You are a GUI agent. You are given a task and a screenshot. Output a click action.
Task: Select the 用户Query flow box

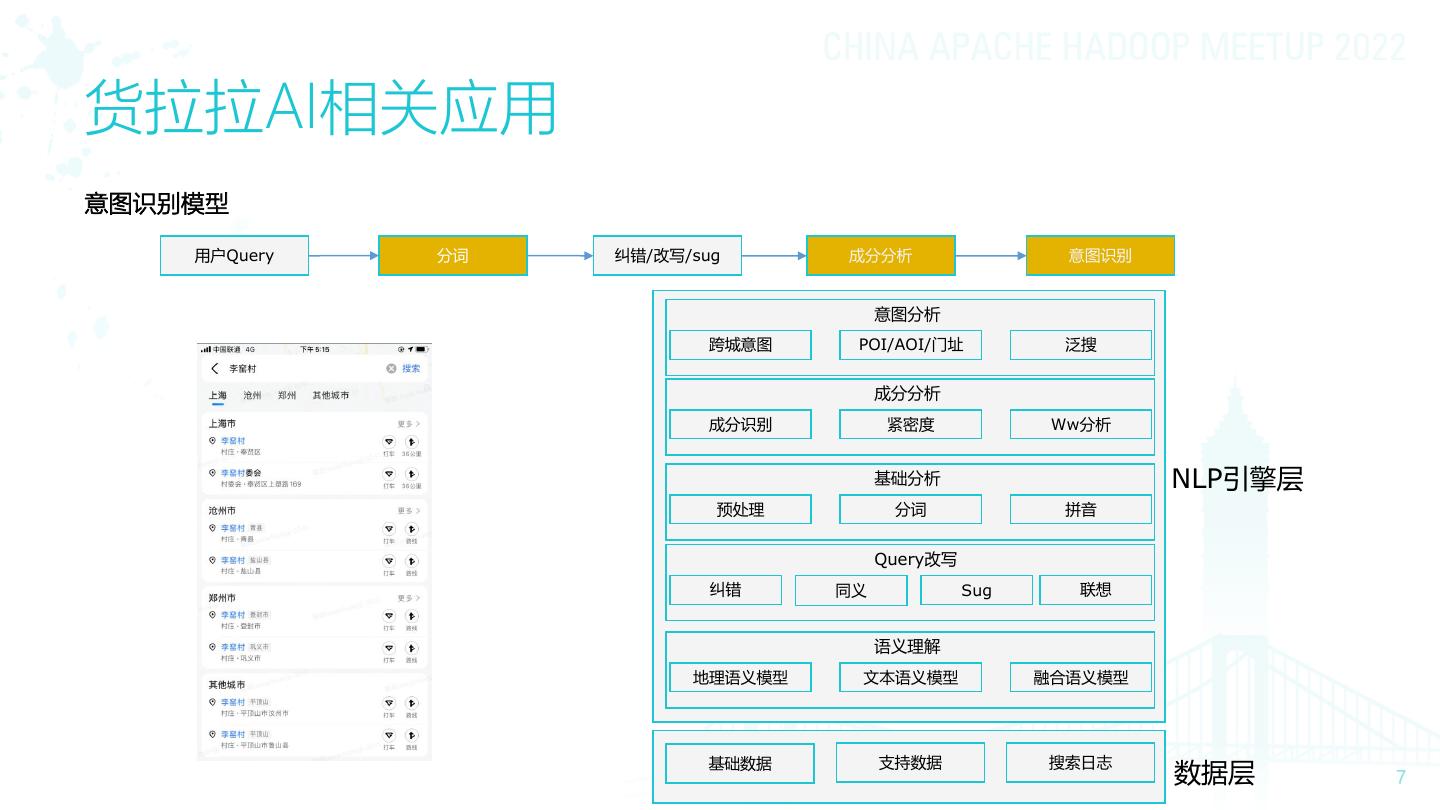(x=234, y=255)
